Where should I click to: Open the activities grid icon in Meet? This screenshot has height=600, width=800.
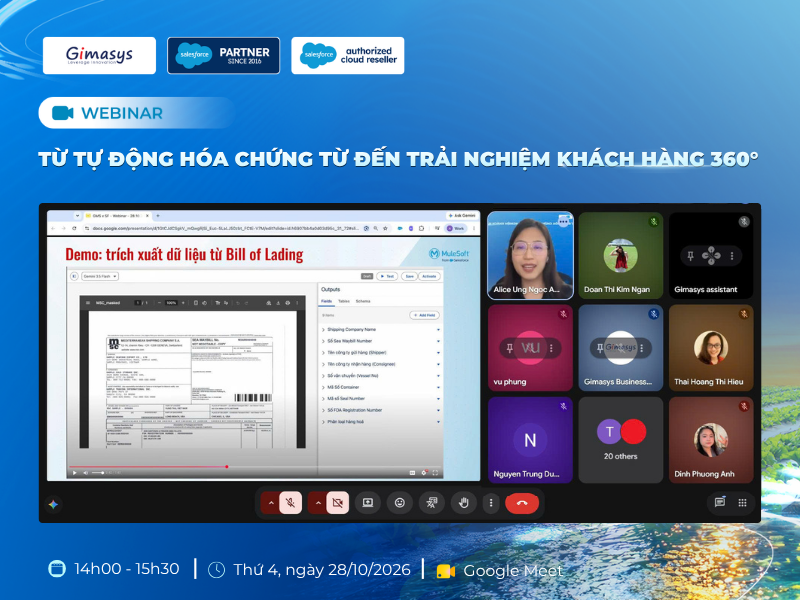pos(742,503)
